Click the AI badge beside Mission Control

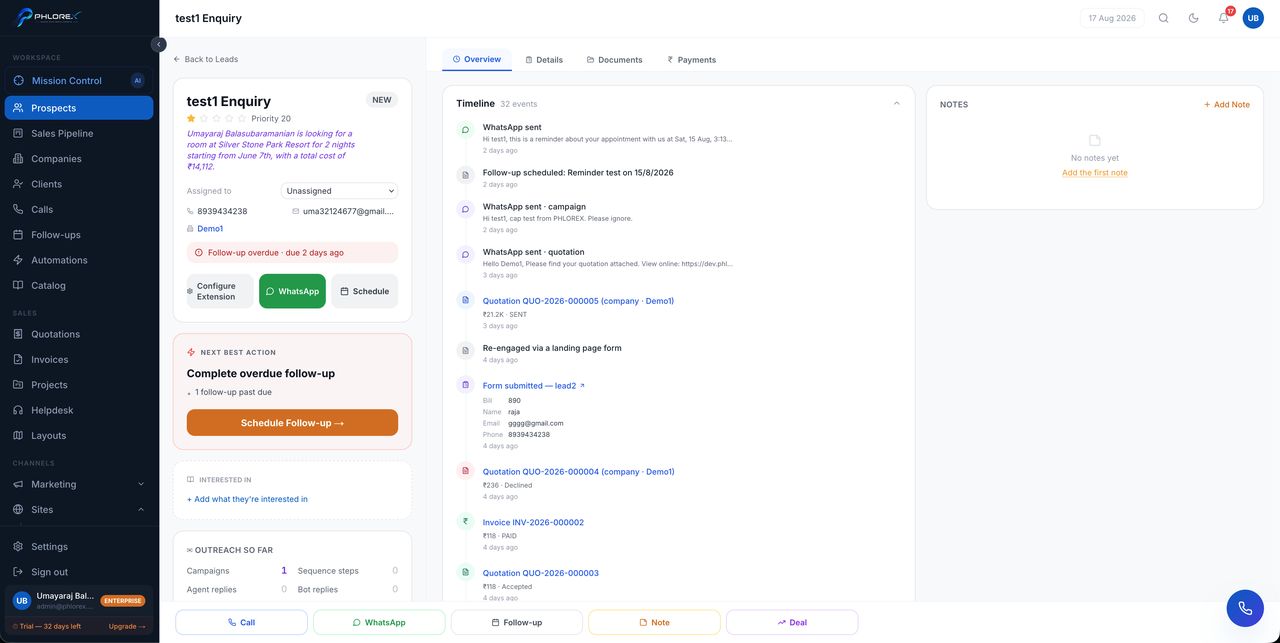click(x=138, y=80)
